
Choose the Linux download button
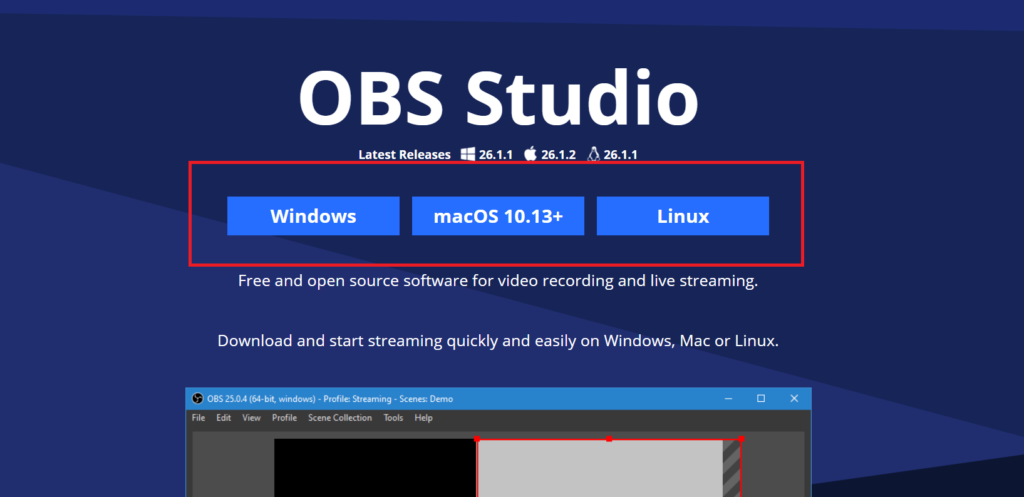coord(682,216)
